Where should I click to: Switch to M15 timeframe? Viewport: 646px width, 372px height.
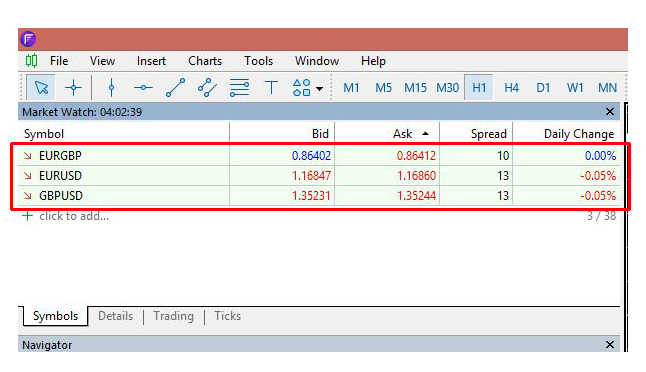pyautogui.click(x=415, y=87)
